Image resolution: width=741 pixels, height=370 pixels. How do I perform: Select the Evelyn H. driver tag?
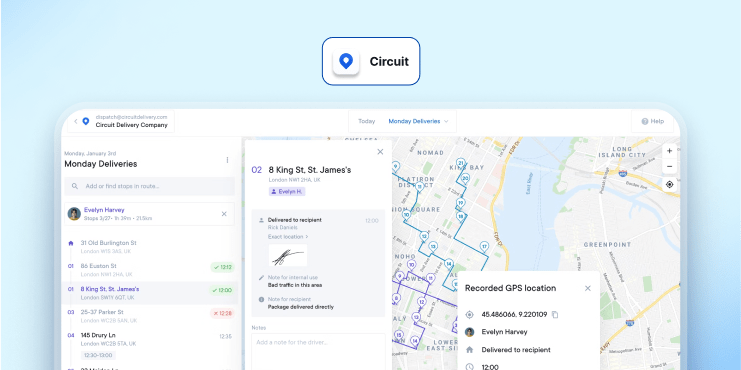coord(287,191)
